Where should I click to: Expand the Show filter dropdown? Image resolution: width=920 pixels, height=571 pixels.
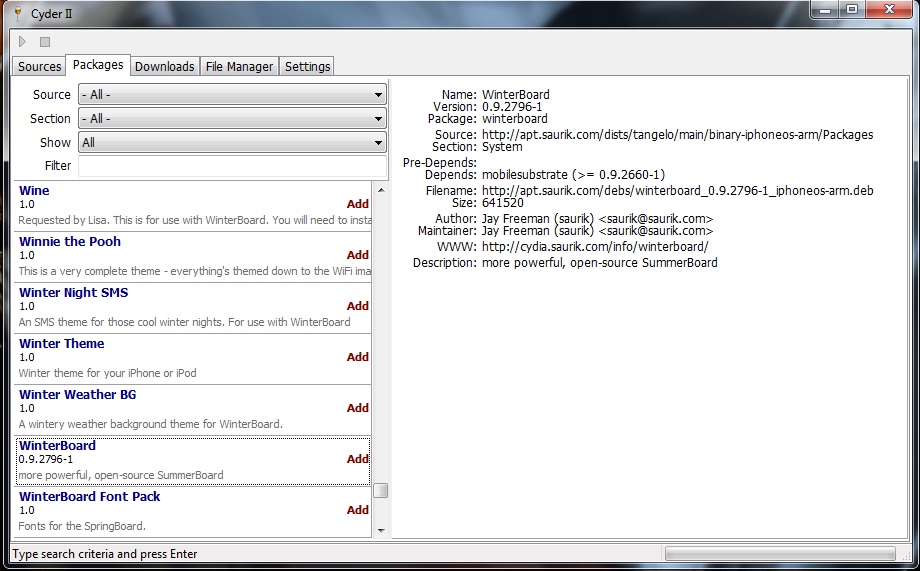click(232, 143)
